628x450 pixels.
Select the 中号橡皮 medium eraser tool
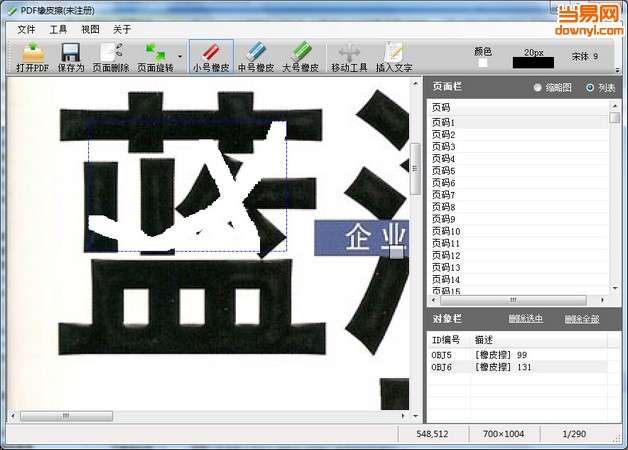256,57
